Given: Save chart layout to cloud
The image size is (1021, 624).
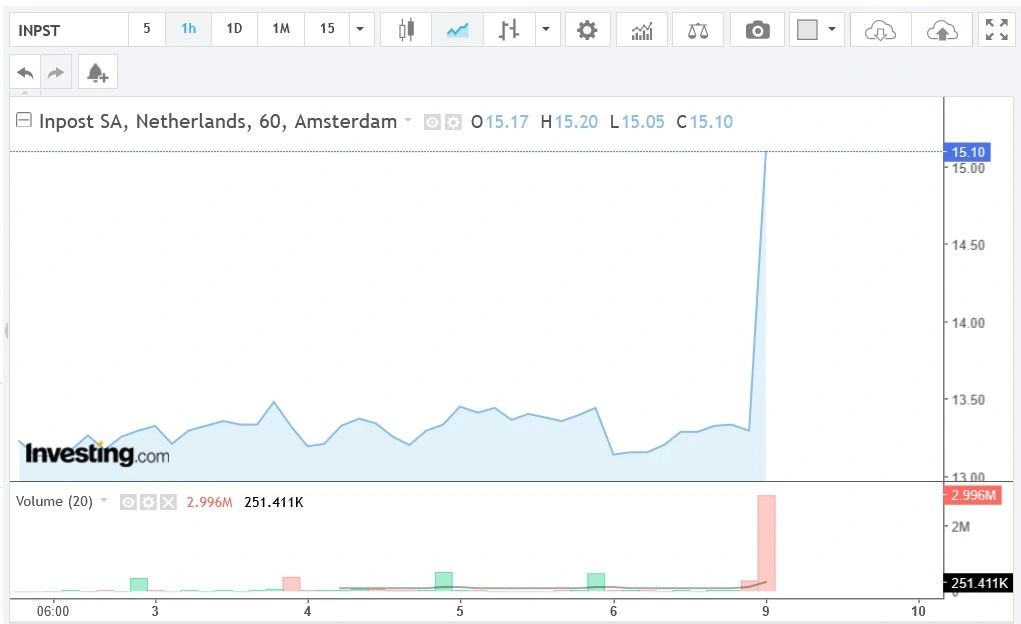Looking at the screenshot, I should pyautogui.click(x=942, y=29).
